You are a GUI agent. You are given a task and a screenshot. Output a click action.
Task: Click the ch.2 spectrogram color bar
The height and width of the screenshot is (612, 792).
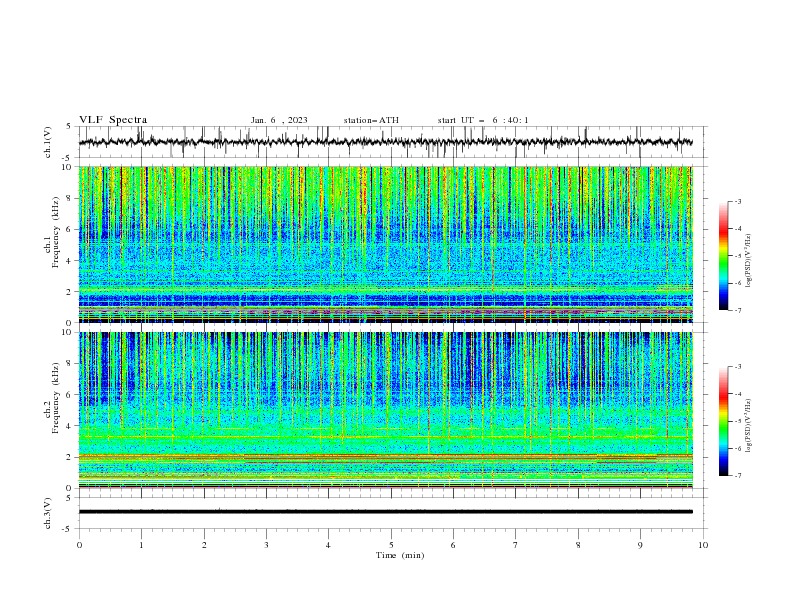pos(723,421)
